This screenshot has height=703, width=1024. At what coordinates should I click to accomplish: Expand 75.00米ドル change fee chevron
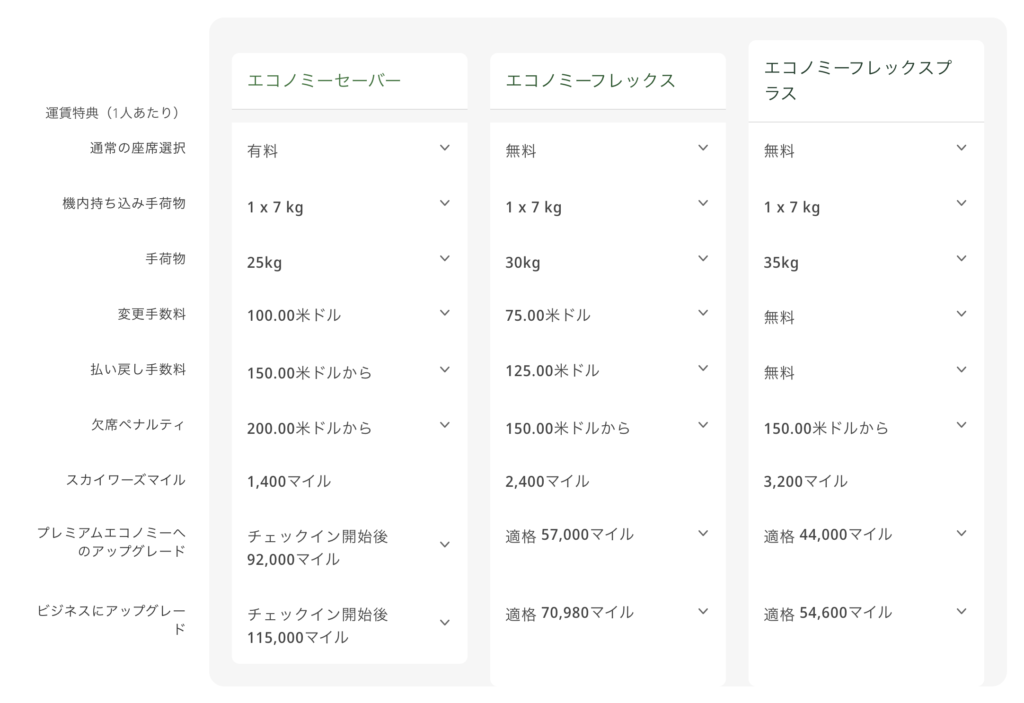click(x=703, y=314)
